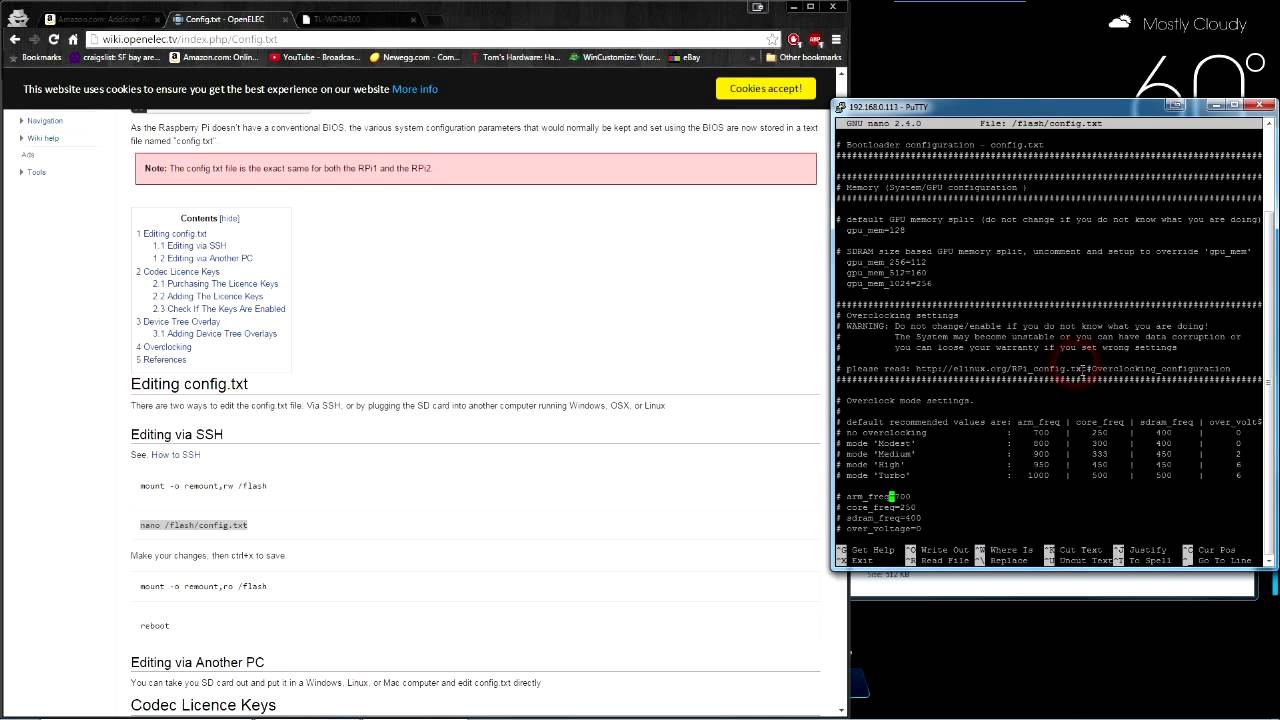Jump to 2.2 Adding The Licence Keys

(208, 296)
